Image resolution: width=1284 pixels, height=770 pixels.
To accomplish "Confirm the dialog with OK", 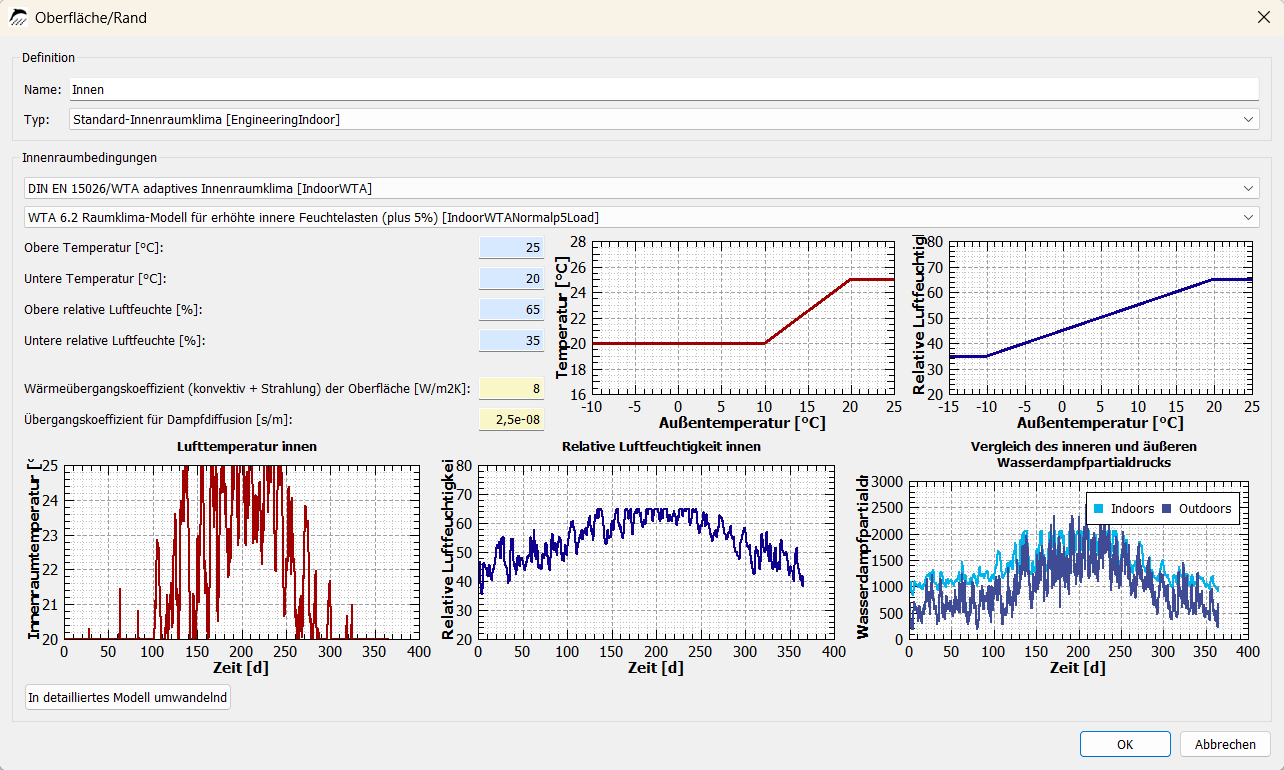I will (x=1125, y=744).
